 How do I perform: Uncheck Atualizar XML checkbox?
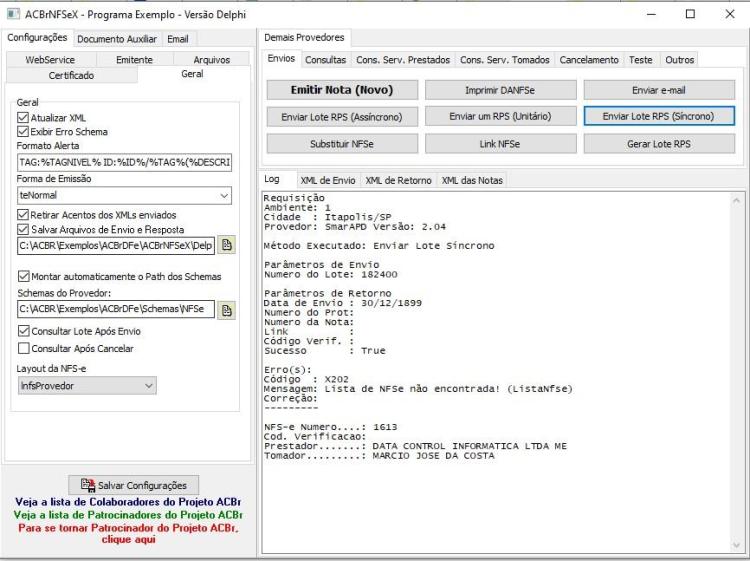click(x=22, y=118)
